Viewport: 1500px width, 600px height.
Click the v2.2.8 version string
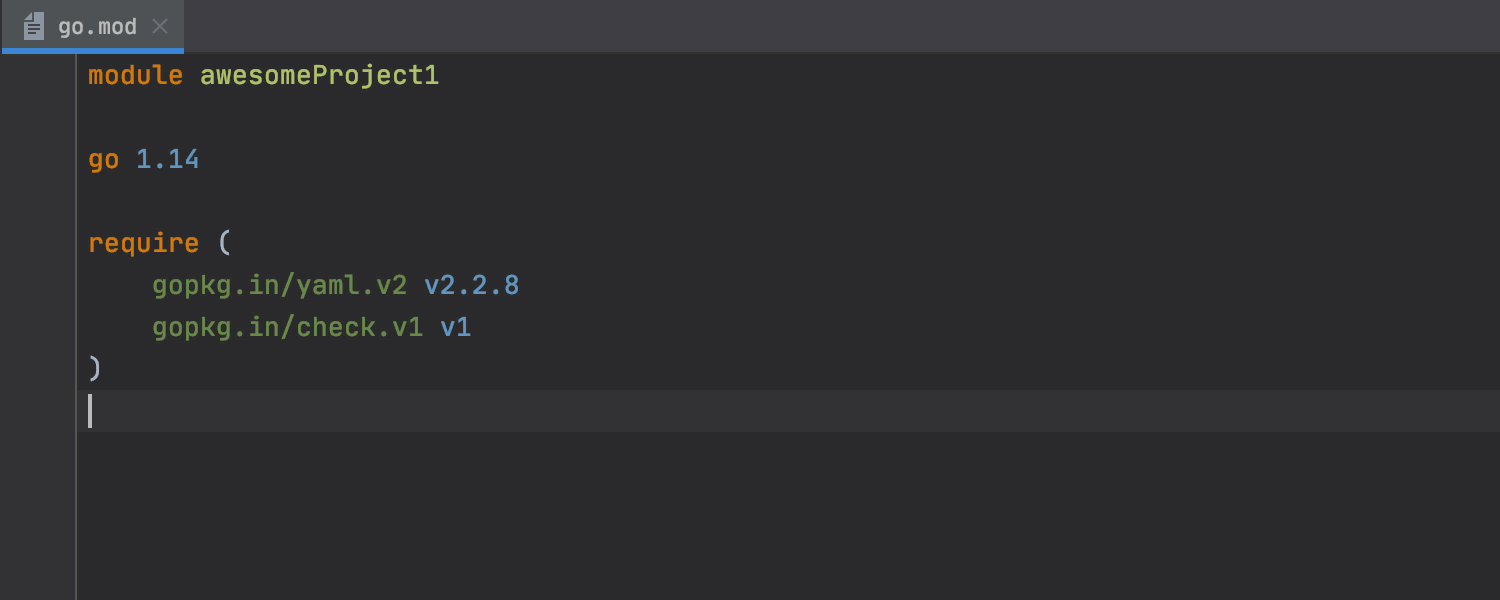click(471, 286)
